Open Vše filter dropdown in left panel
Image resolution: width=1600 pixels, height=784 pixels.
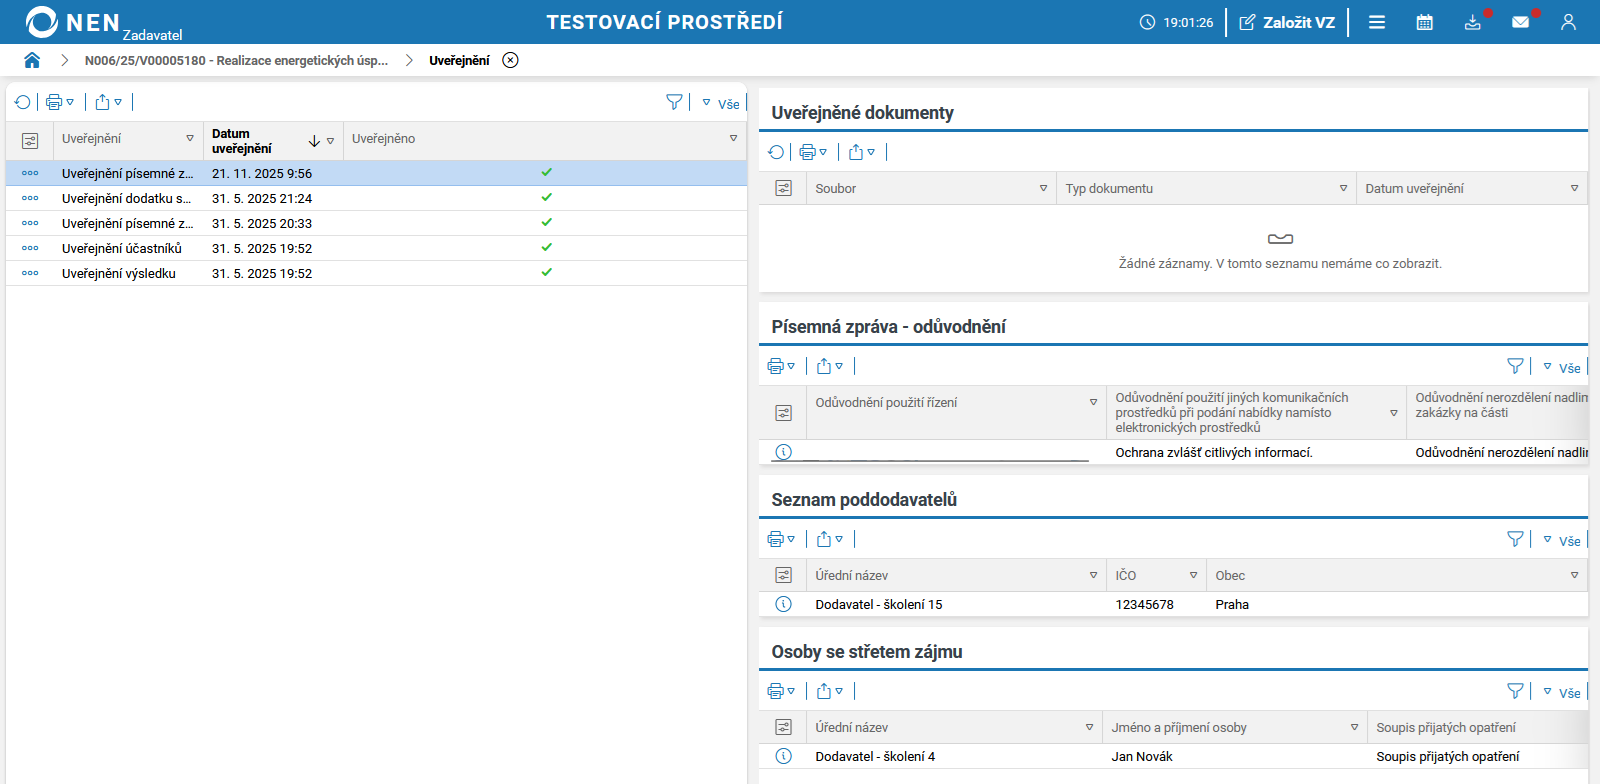coord(722,103)
